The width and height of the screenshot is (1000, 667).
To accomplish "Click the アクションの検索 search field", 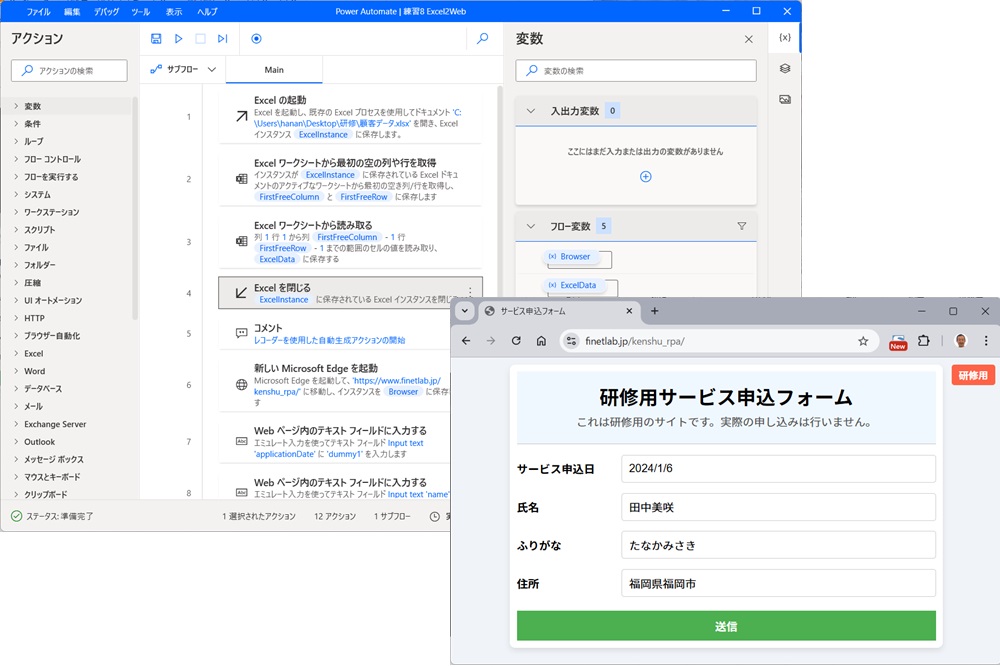I will pos(70,71).
